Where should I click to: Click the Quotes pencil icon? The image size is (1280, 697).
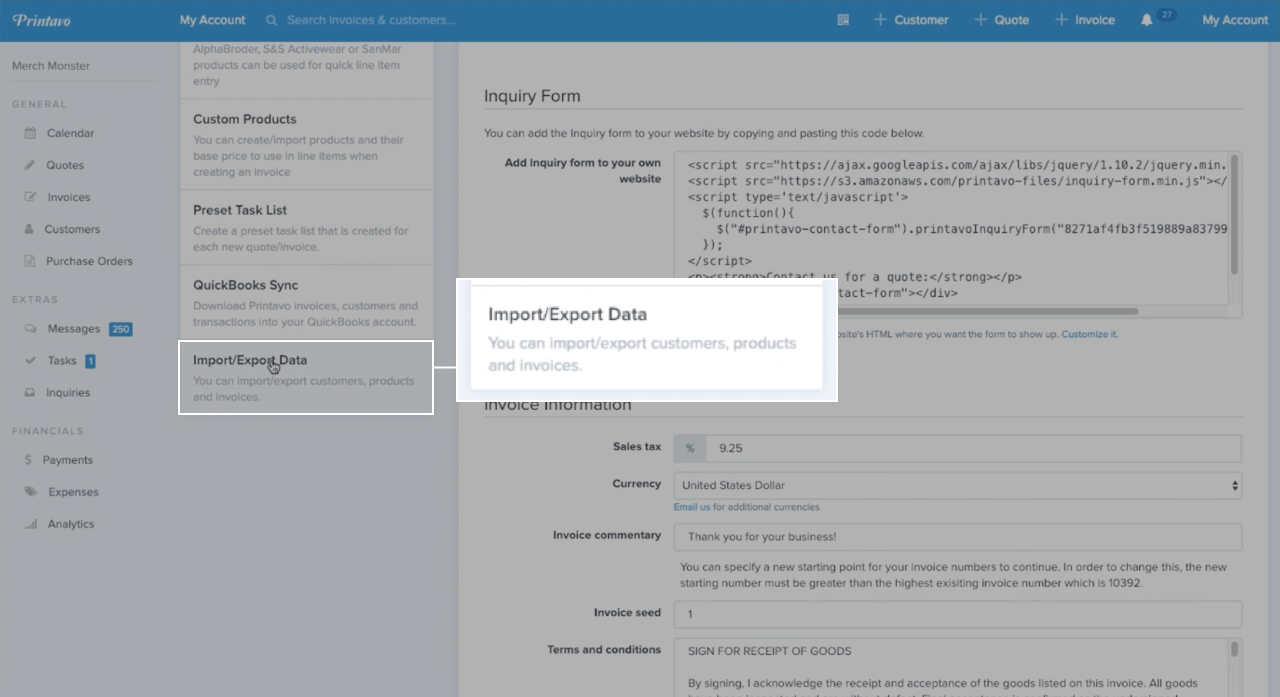[30, 165]
